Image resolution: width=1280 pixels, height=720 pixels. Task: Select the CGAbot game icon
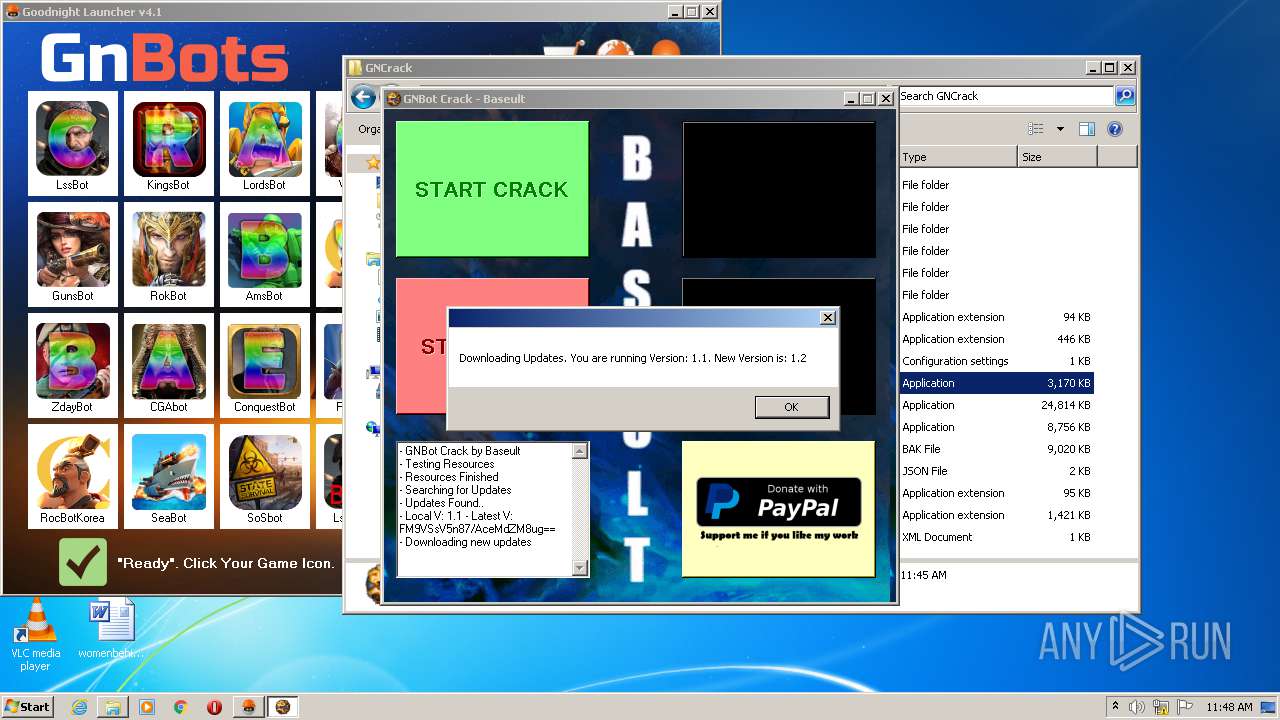pyautogui.click(x=168, y=364)
